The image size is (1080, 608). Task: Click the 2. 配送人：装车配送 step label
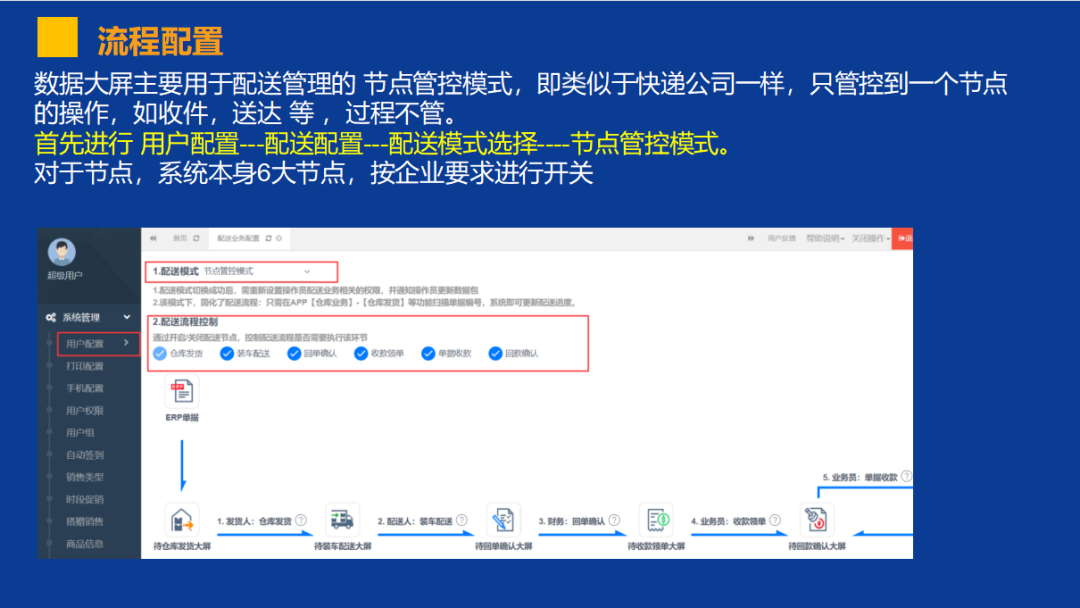click(x=415, y=521)
